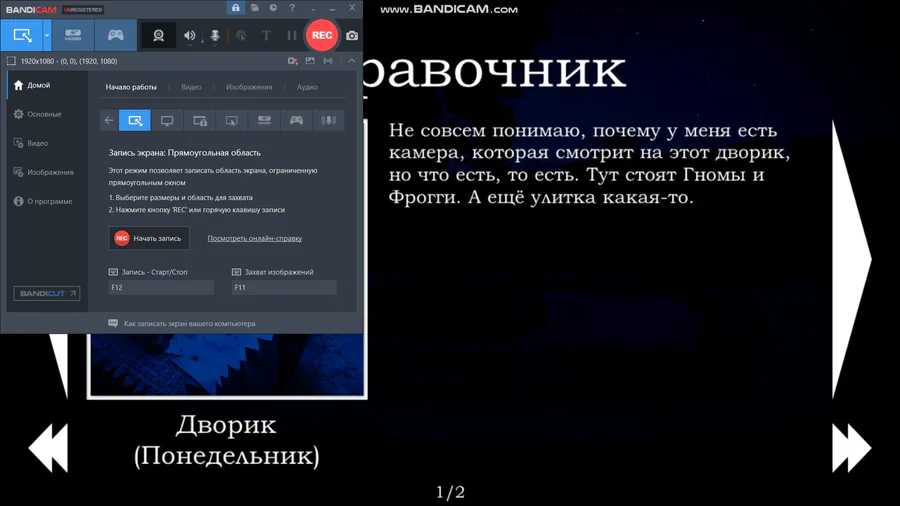Select around-mouse mode in mode row

point(231,120)
